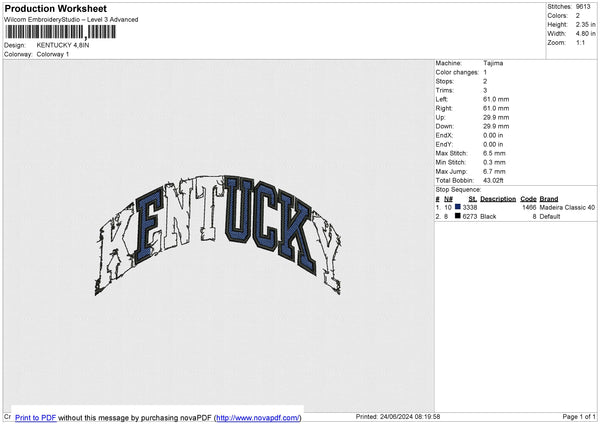Screen dimensions: 600x424
Task: Click the blue color swatch for thread 3338
Action: [x=458, y=207]
